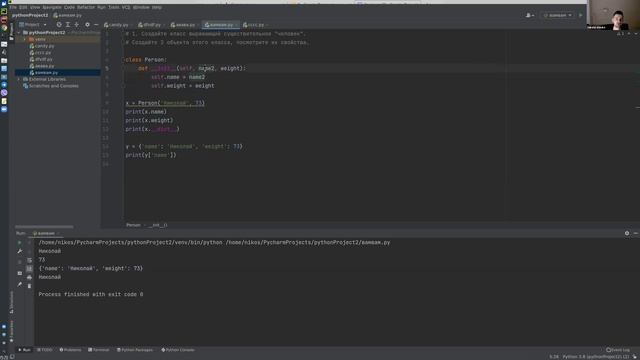Image resolution: width=640 pixels, height=360 pixels.
Task: Click the collapse all icon in Project toolbar
Action: click(77, 25)
